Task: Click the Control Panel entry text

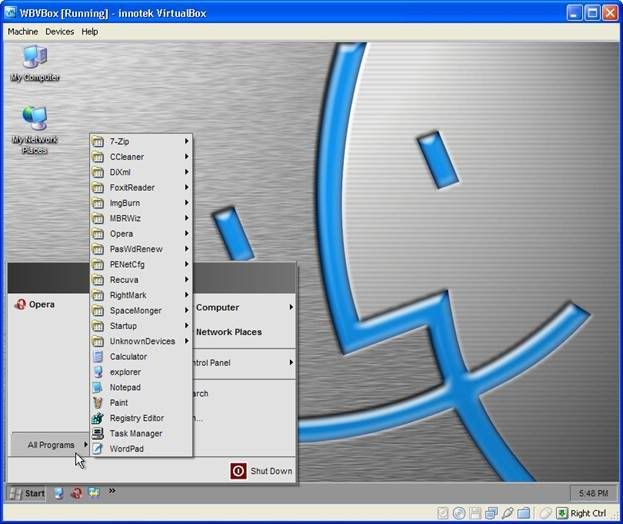Action: (x=211, y=363)
